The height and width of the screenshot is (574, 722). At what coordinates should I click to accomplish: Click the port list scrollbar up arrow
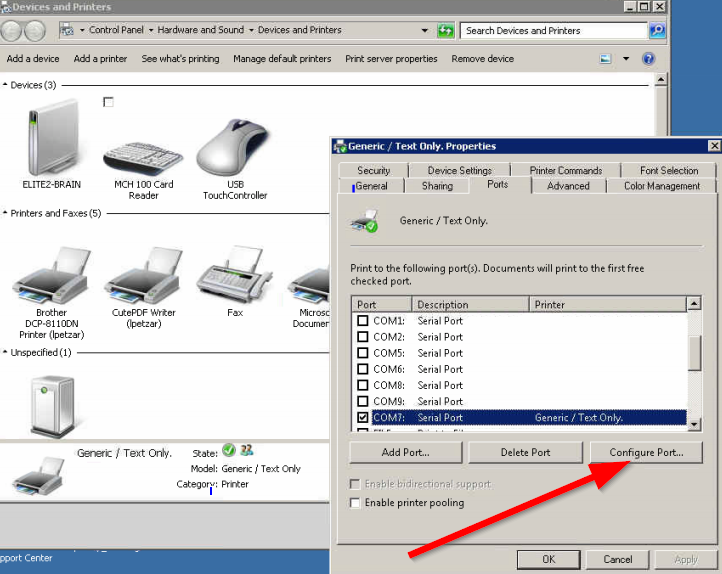pyautogui.click(x=694, y=303)
